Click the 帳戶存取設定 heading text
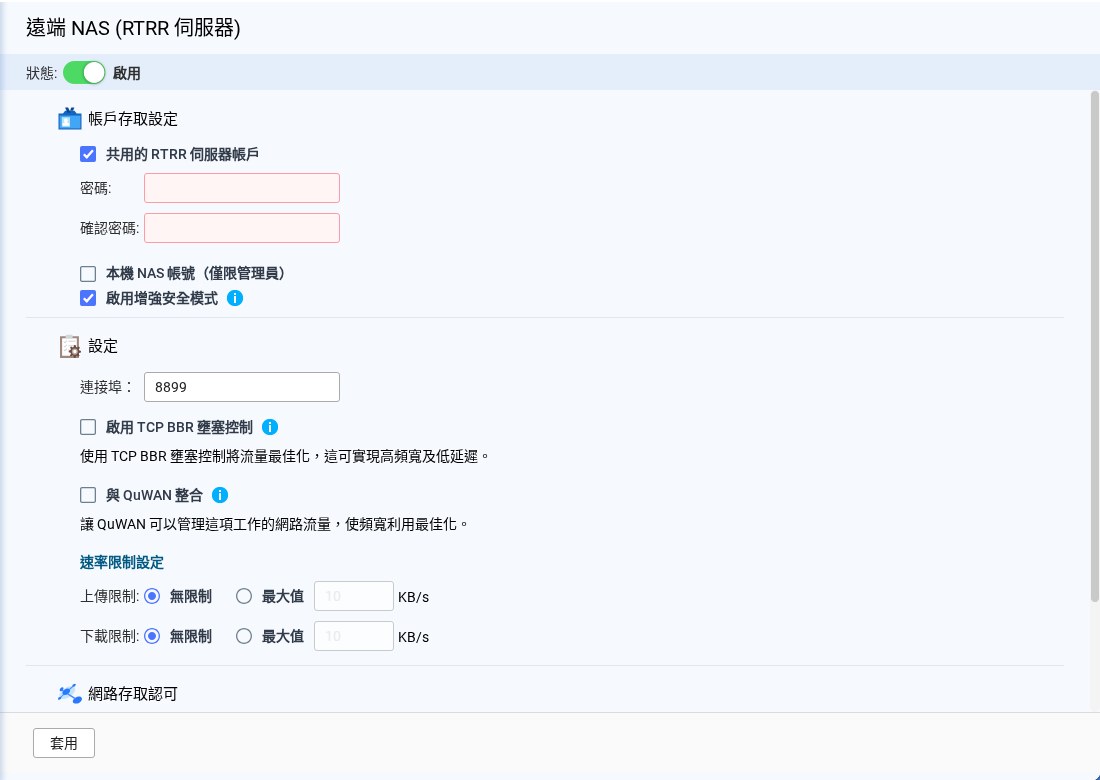The width and height of the screenshot is (1100, 780). click(133, 119)
